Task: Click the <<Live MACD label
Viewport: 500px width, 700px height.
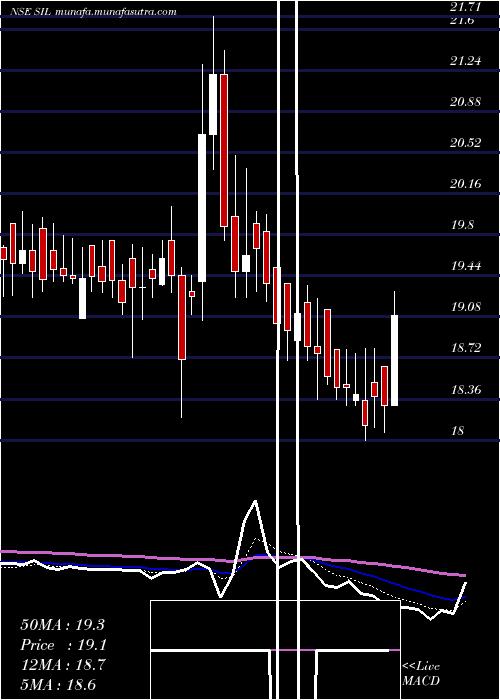Action: coord(421,673)
